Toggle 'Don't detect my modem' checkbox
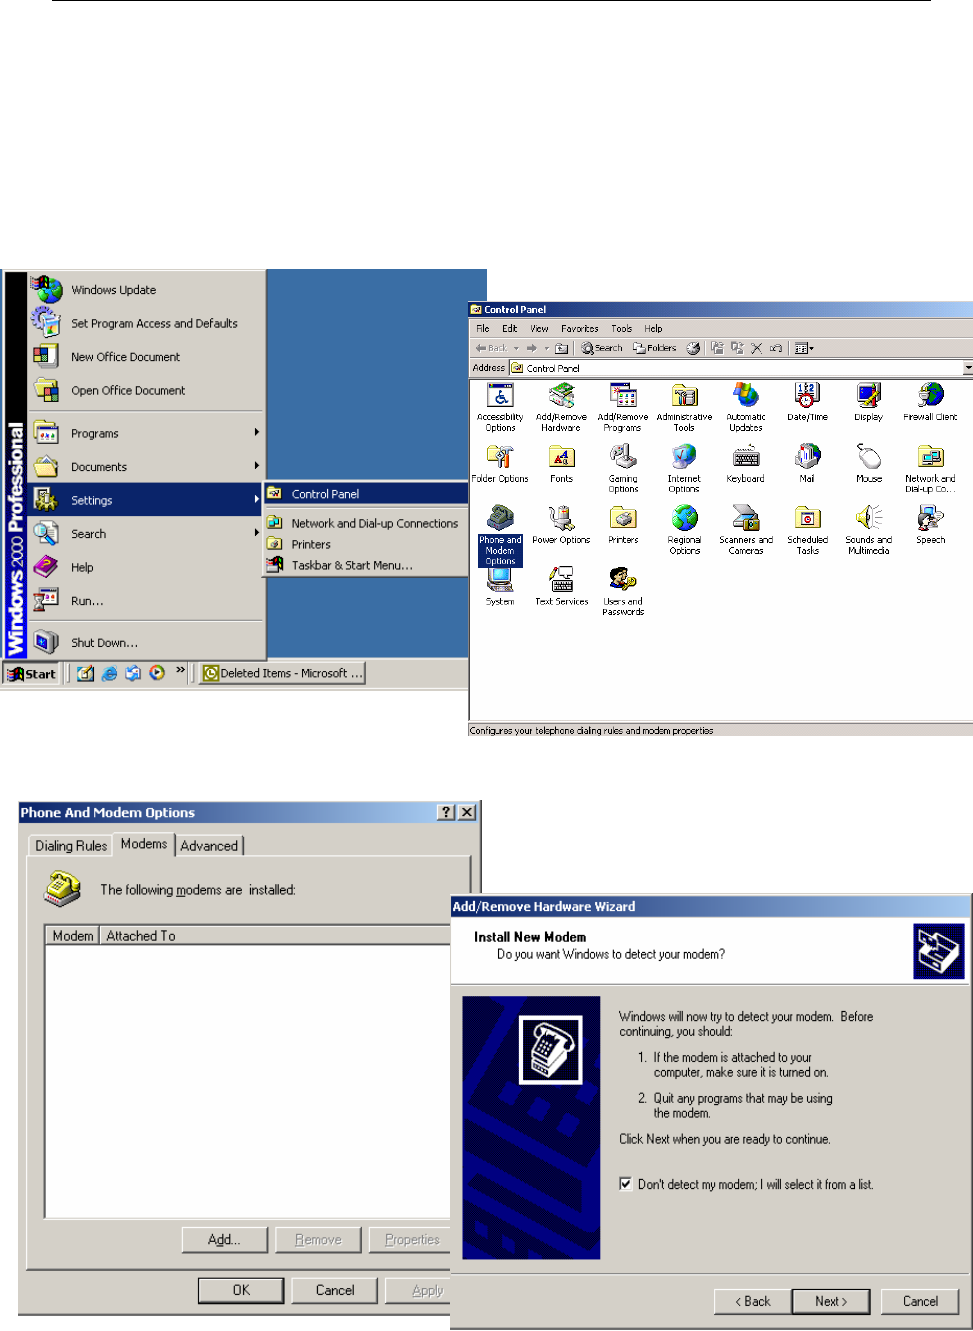 (x=626, y=1185)
